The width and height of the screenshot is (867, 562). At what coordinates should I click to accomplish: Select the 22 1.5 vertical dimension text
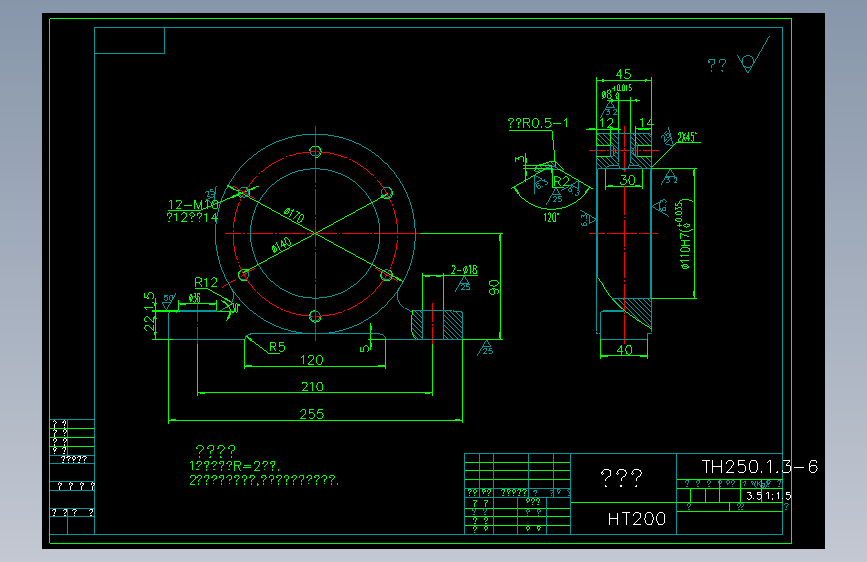[x=149, y=312]
